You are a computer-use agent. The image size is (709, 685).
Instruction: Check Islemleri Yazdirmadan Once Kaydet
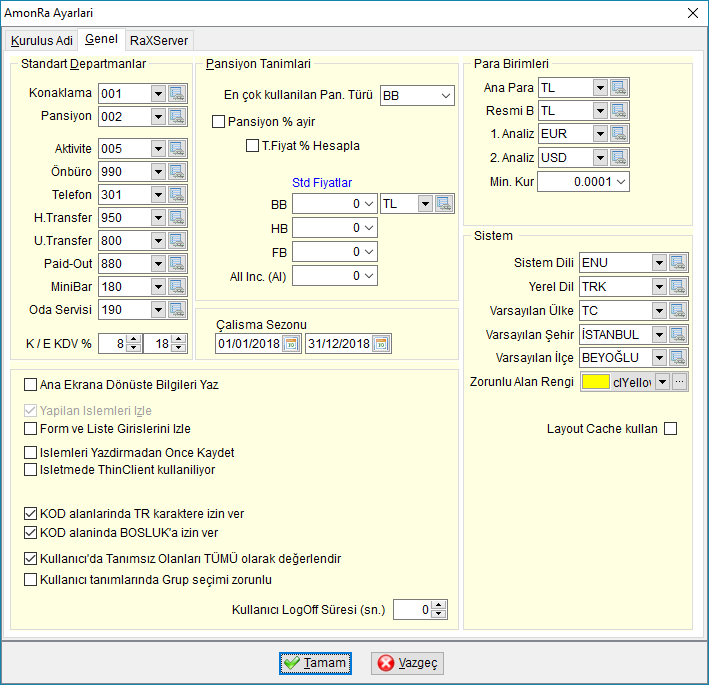click(30, 453)
